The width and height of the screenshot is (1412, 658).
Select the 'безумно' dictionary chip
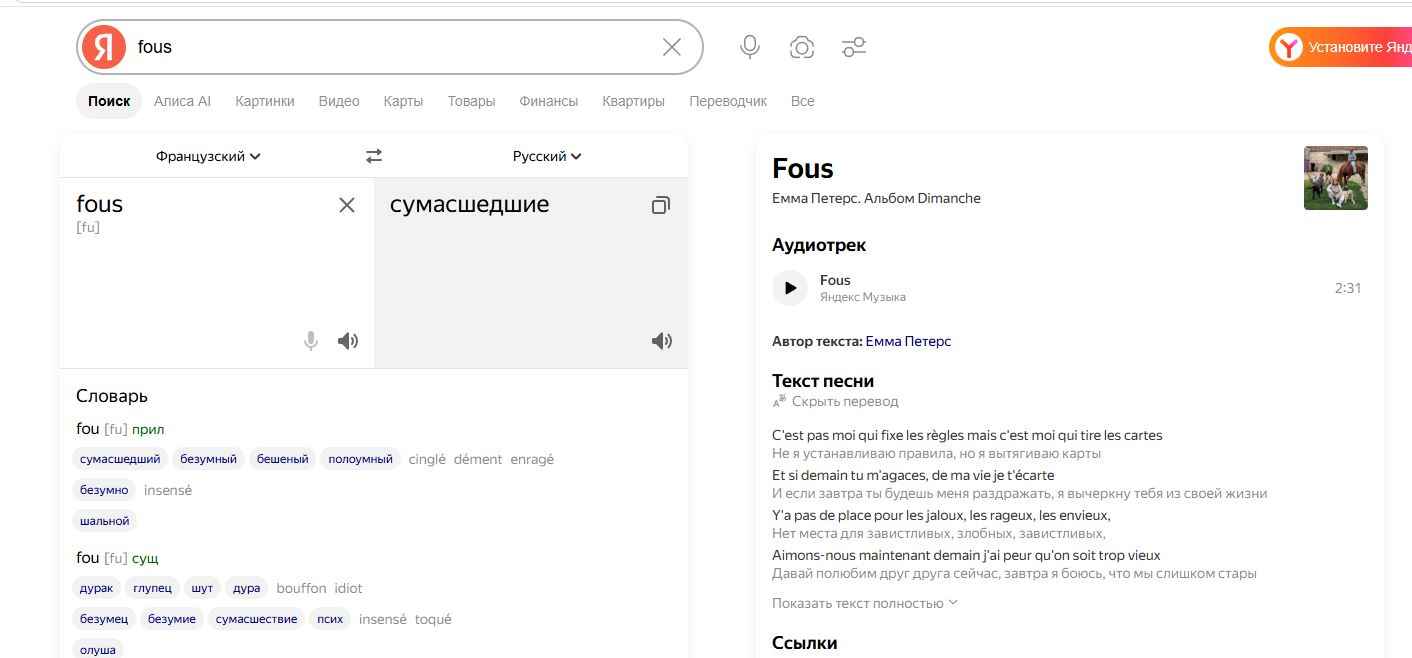pyautogui.click(x=104, y=490)
